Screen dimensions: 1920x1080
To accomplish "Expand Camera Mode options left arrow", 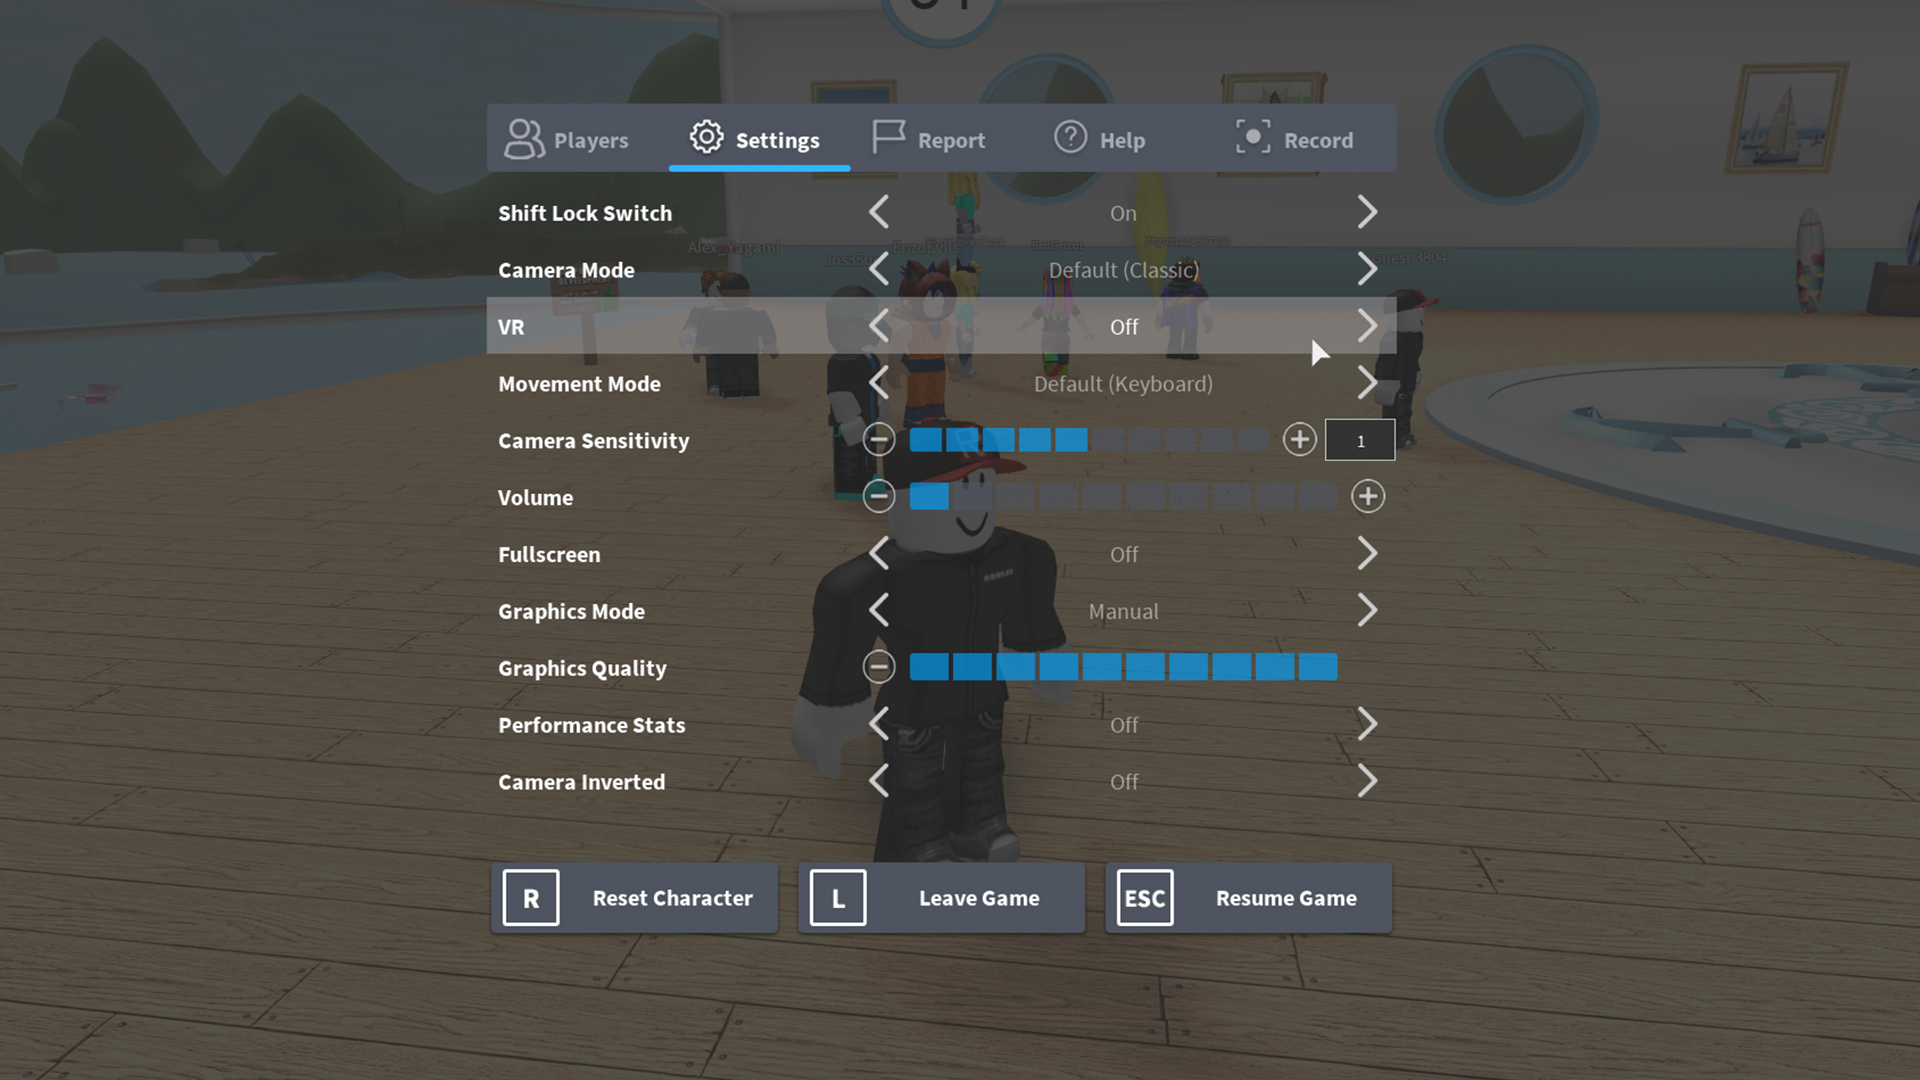I will pyautogui.click(x=880, y=269).
